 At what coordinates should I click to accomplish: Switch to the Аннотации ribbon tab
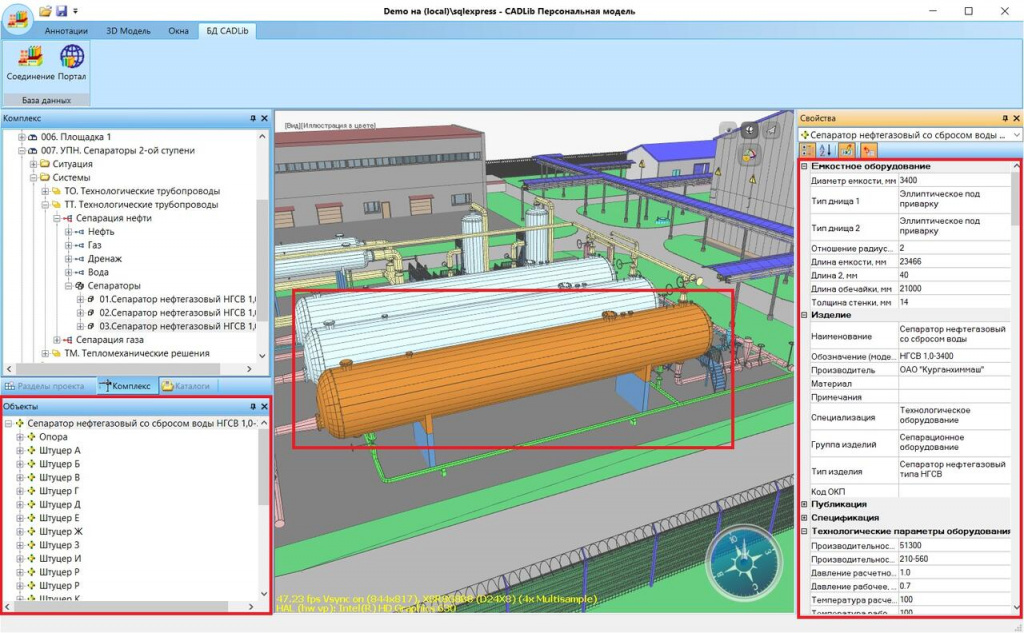(66, 31)
